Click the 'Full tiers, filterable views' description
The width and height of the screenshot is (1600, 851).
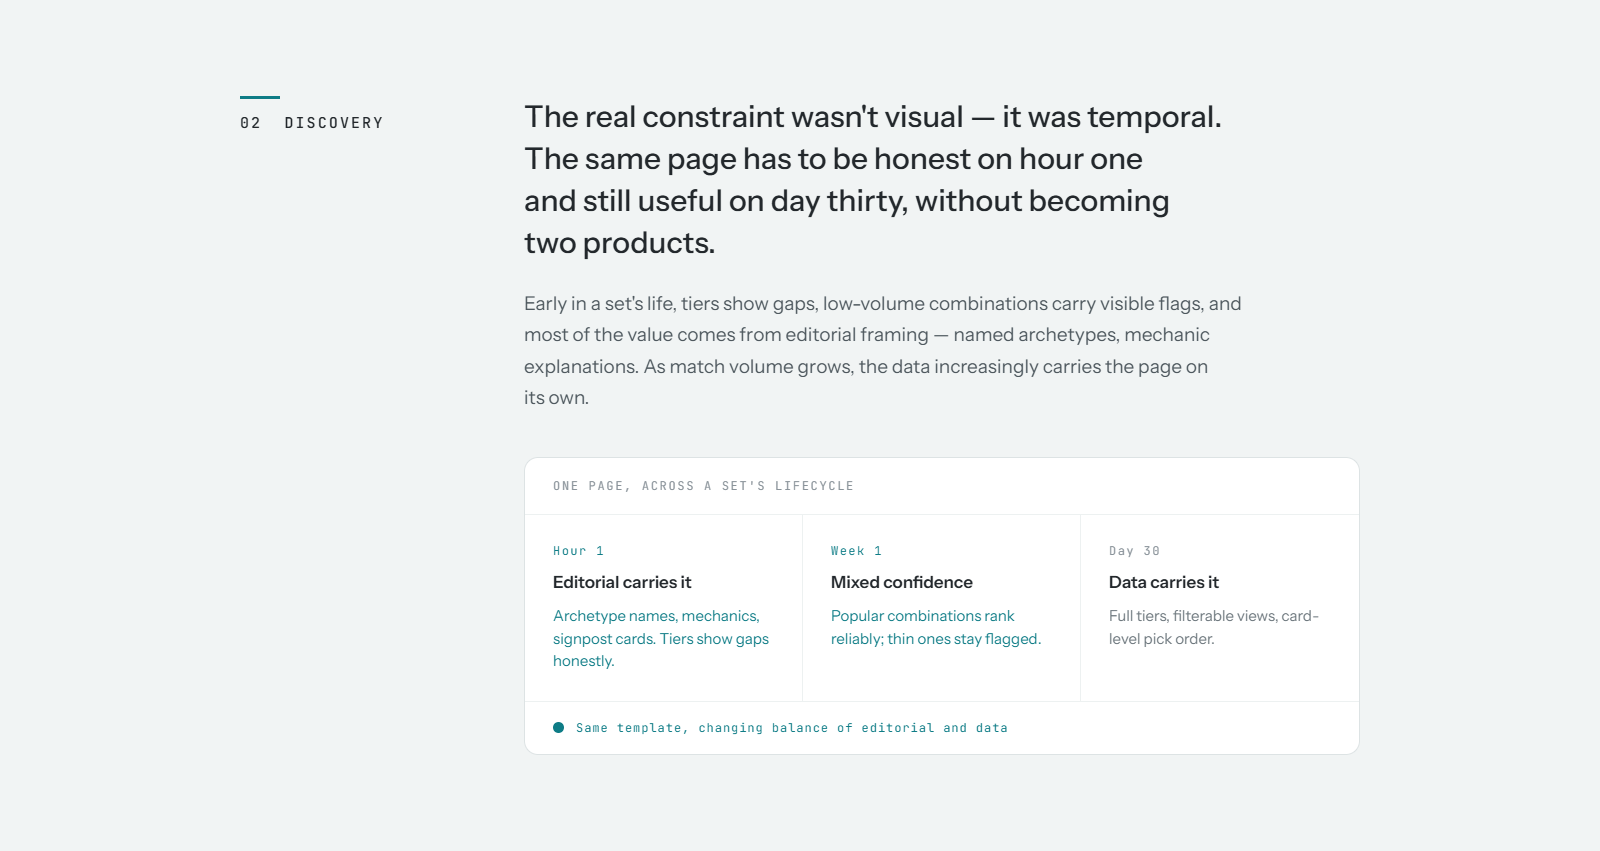(1213, 628)
